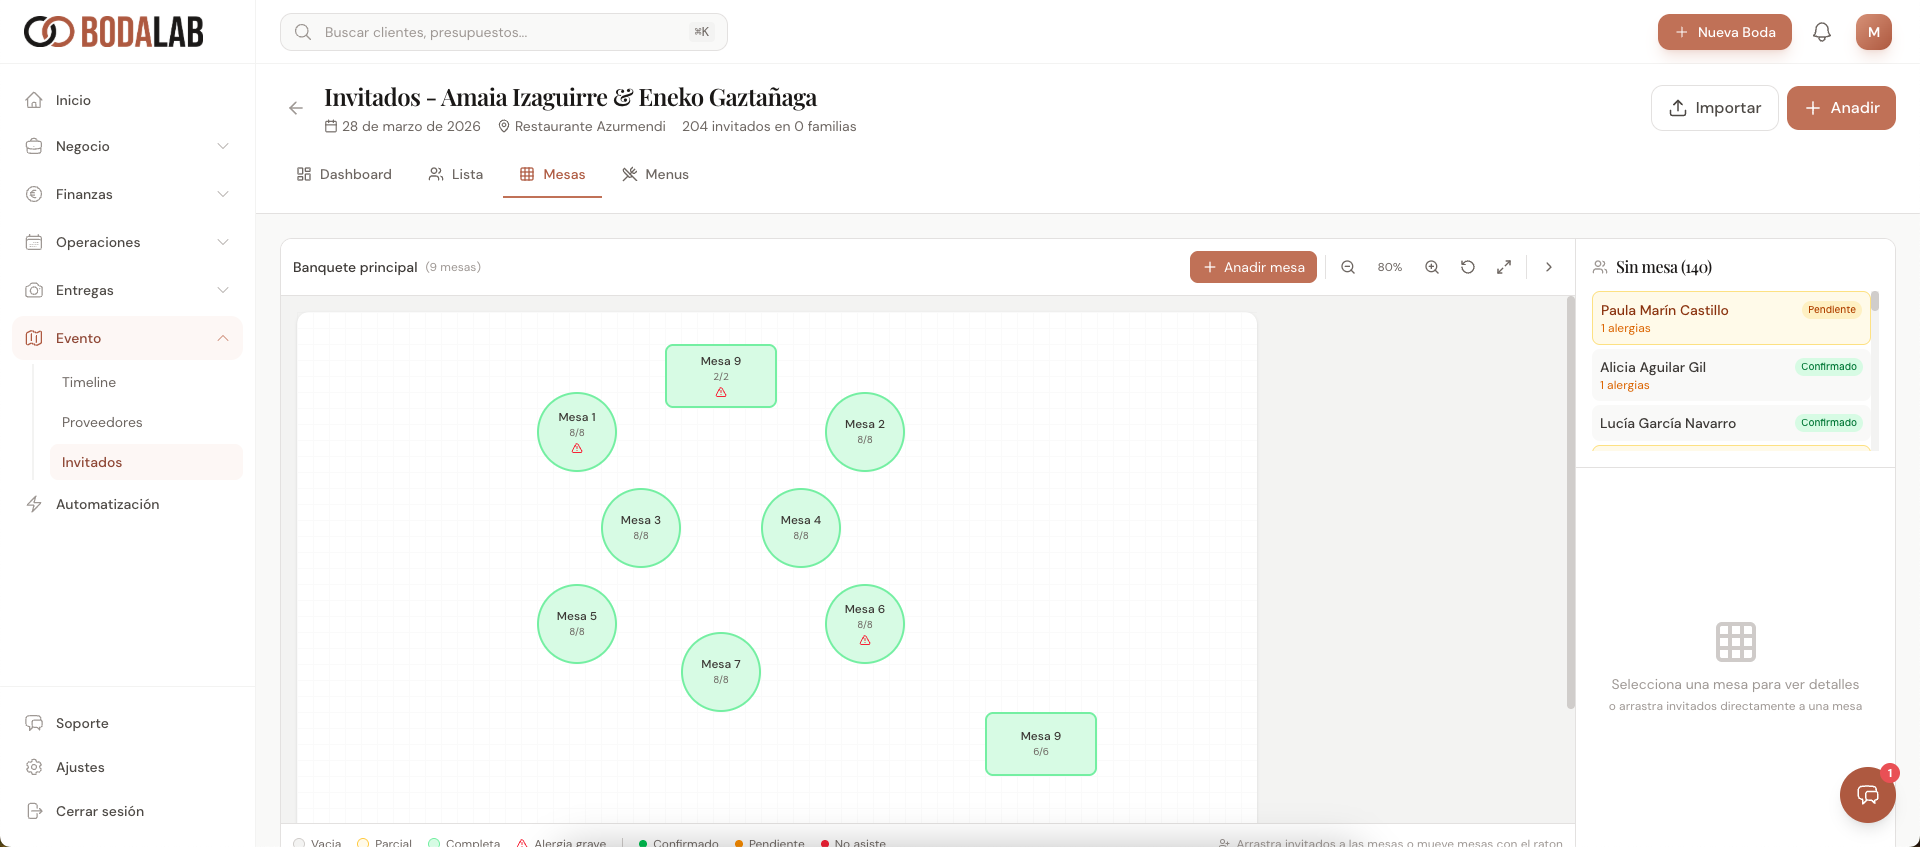
Task: Collapse the side panel chevron
Action: click(1549, 267)
